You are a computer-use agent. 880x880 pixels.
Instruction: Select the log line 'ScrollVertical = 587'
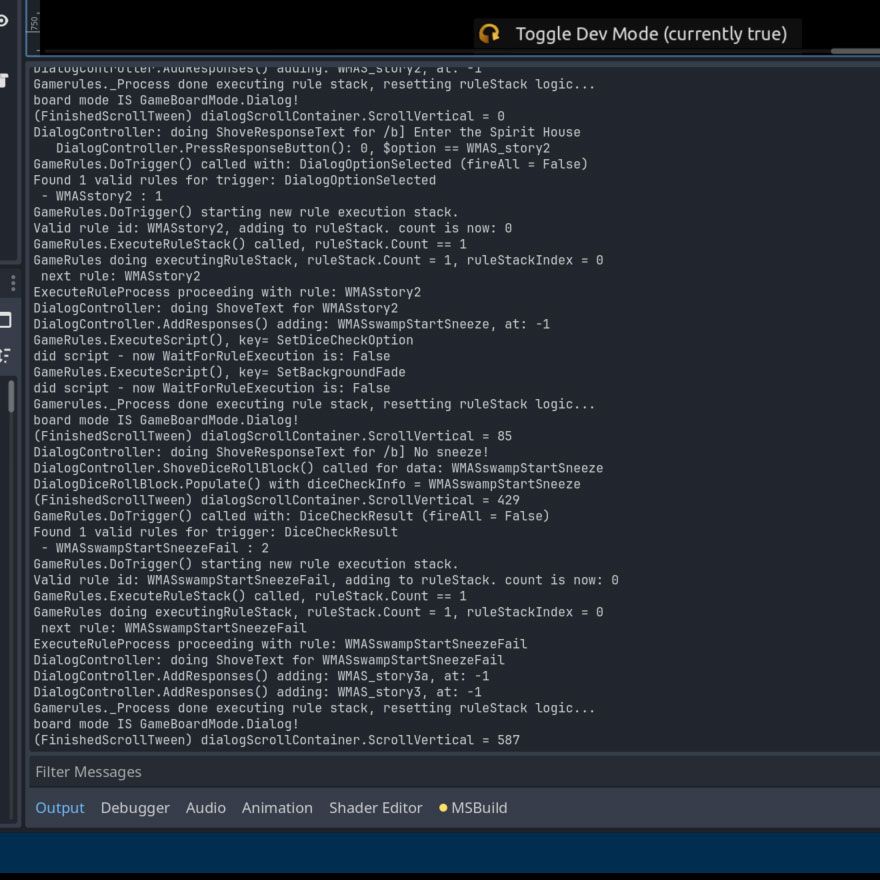pyautogui.click(x=276, y=740)
